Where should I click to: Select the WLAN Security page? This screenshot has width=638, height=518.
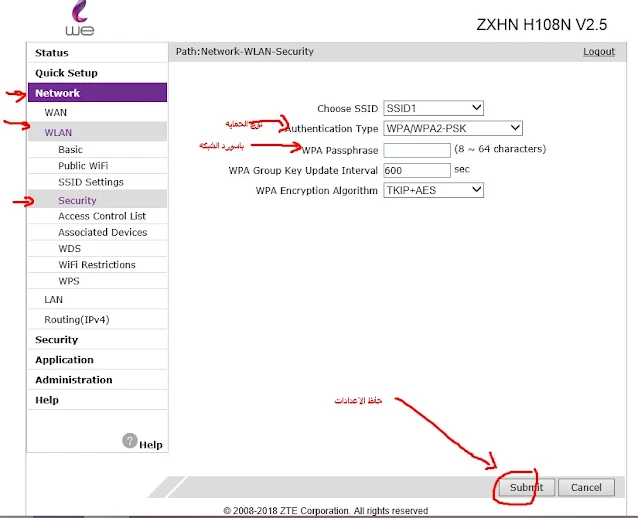[98, 200]
